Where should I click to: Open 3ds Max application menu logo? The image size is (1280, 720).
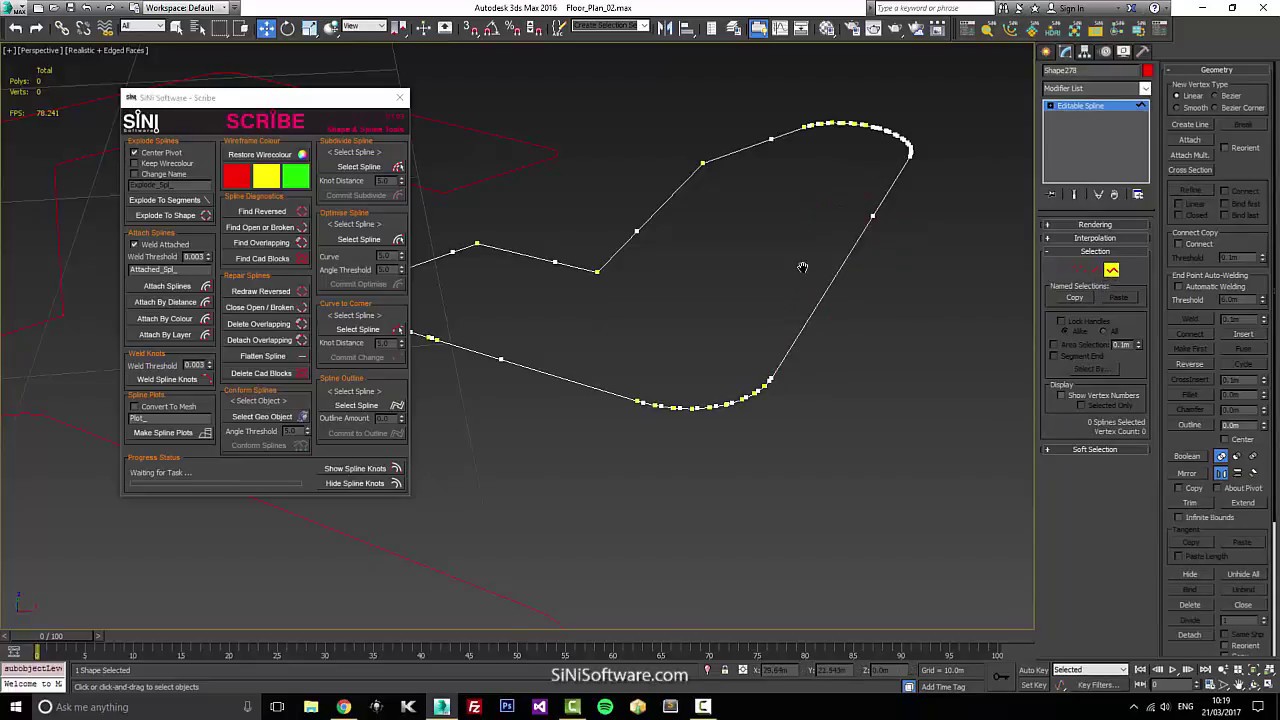pyautogui.click(x=14, y=8)
